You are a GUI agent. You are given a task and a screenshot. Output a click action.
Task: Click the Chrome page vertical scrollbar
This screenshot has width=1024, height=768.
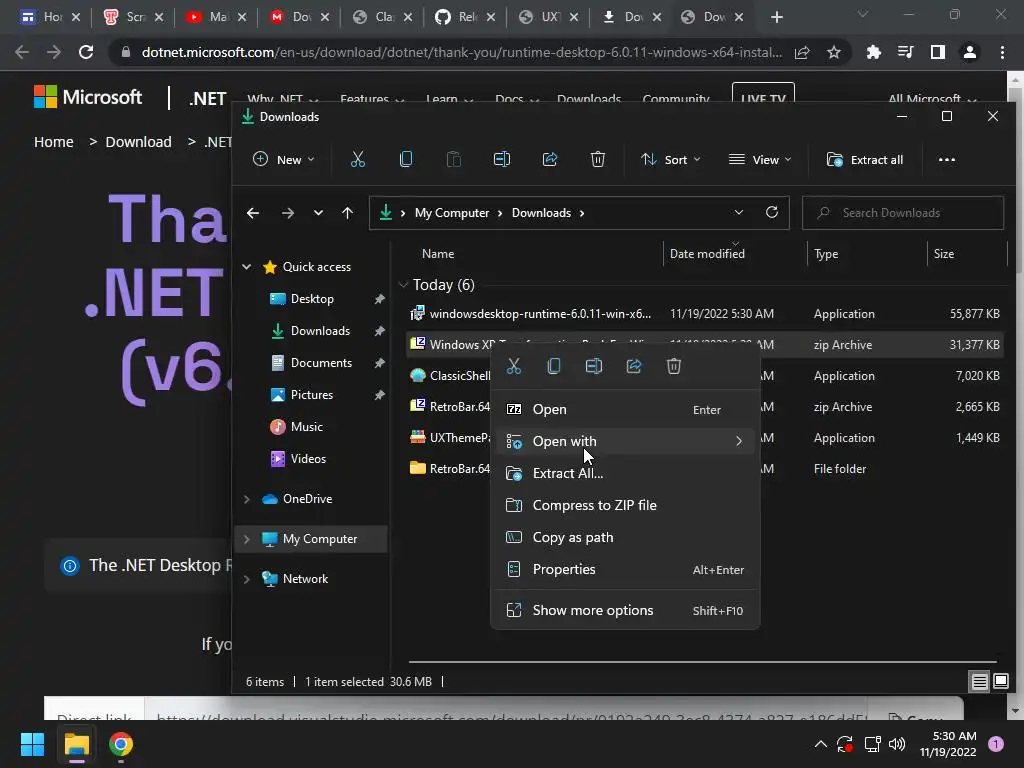1015,392
